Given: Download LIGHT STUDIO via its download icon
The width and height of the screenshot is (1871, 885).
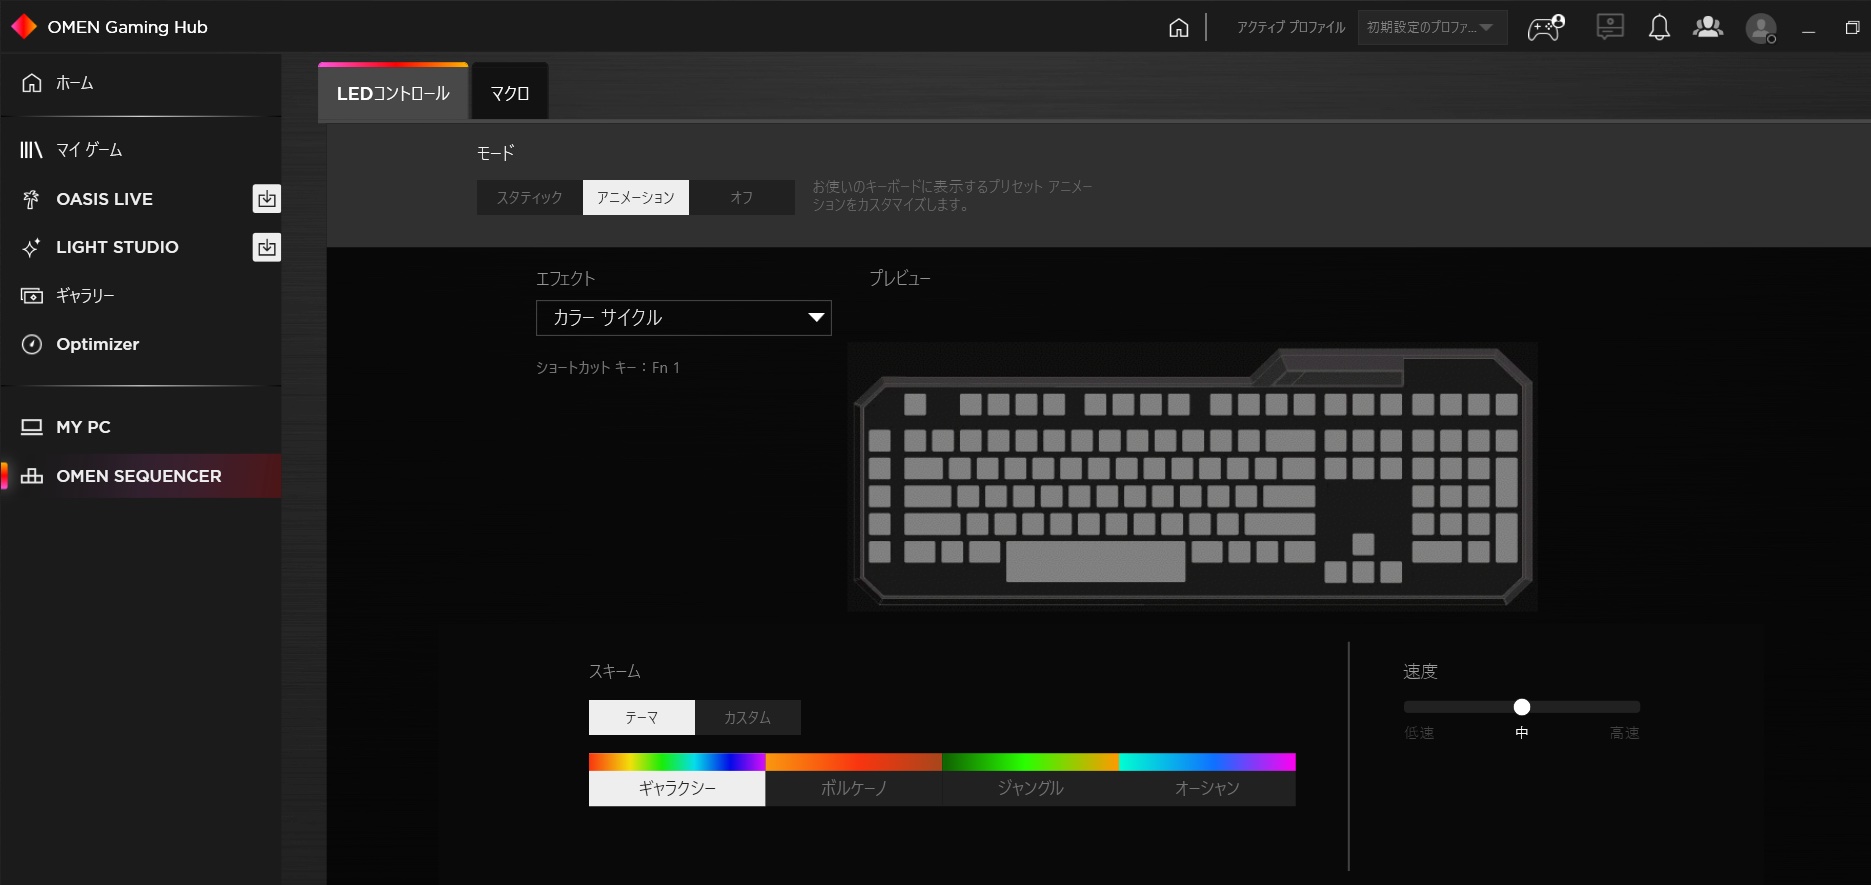Looking at the screenshot, I should point(267,247).
